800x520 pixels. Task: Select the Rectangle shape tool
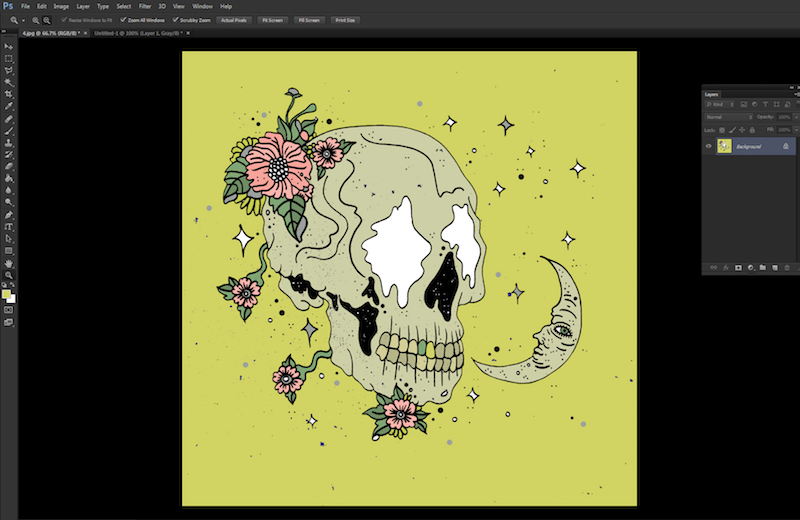tap(9, 251)
